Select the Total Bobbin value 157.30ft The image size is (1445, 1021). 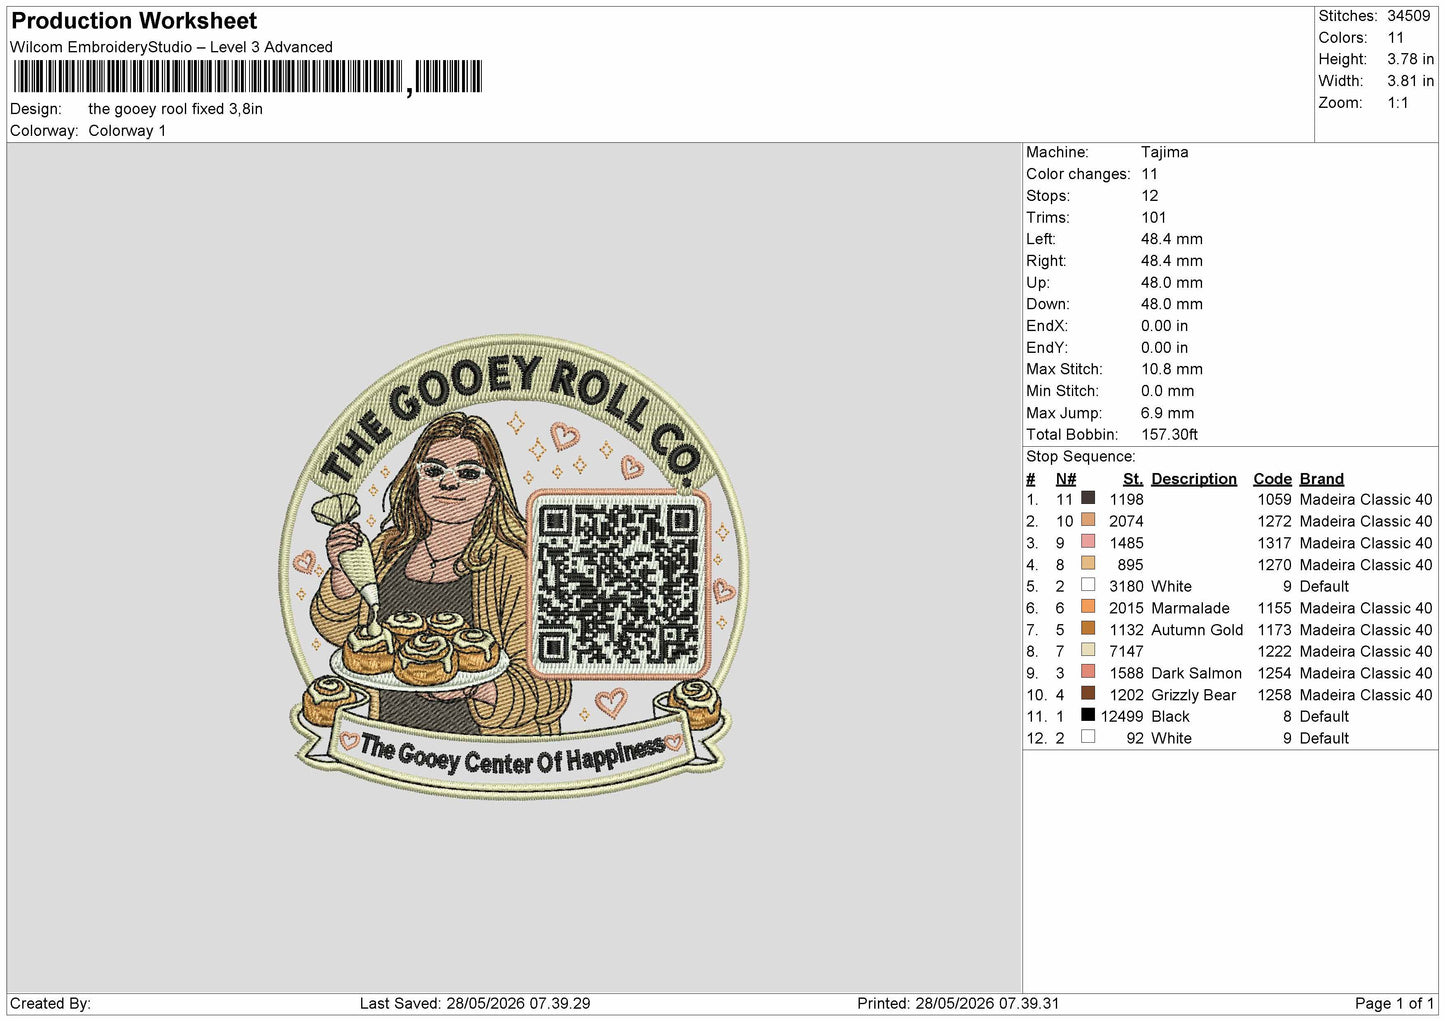click(x=1170, y=435)
